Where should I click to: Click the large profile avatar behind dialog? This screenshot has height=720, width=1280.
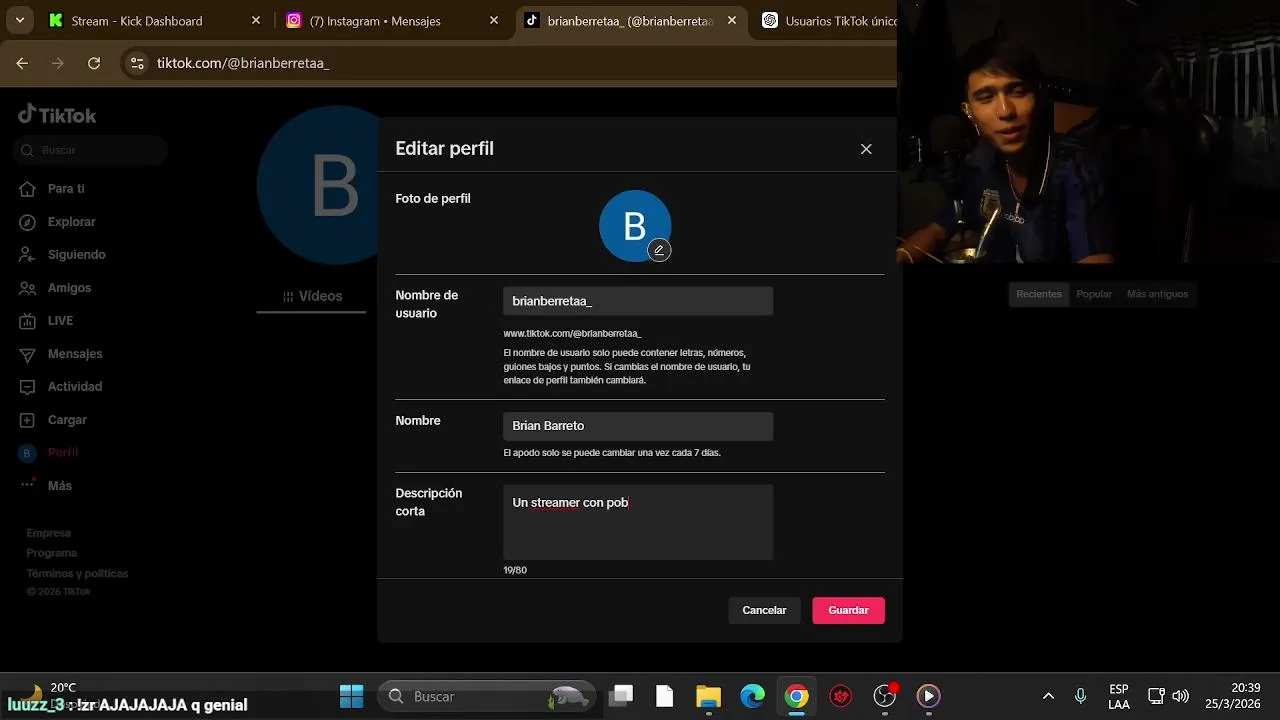pyautogui.click(x=318, y=185)
